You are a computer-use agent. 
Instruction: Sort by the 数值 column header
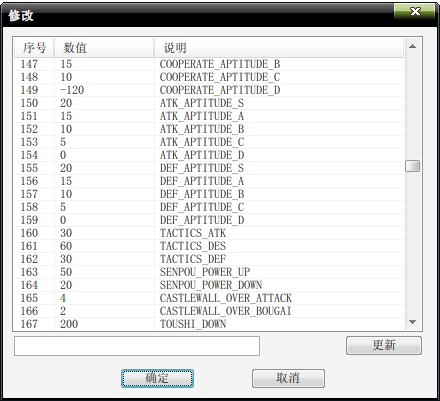(x=104, y=48)
